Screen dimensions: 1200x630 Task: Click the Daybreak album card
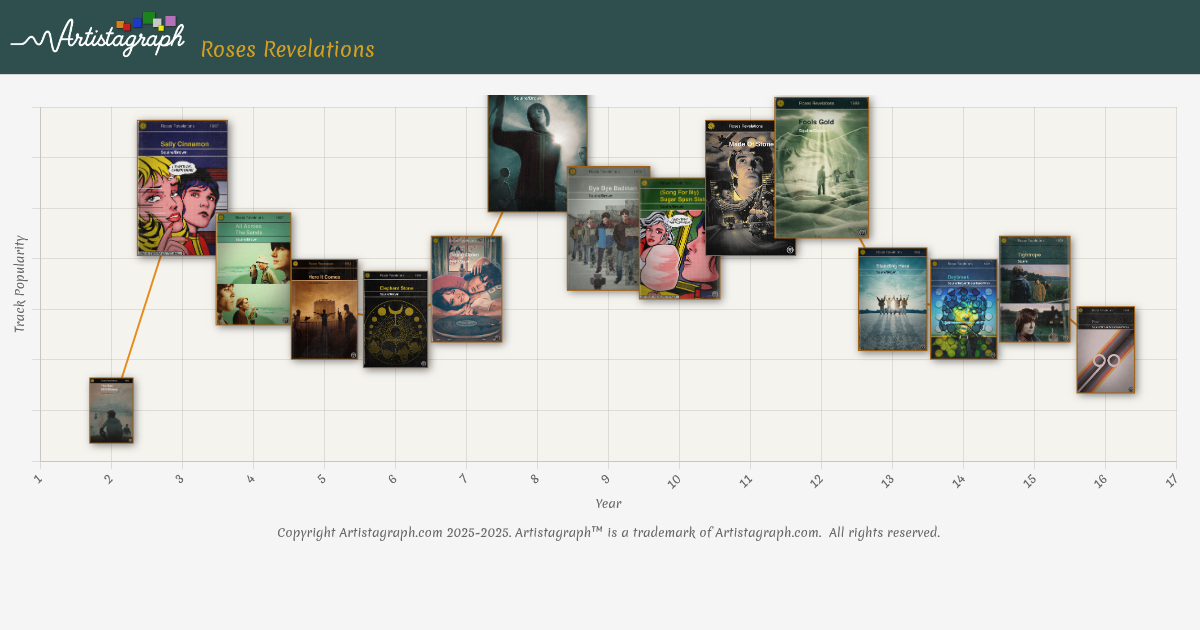(x=963, y=310)
